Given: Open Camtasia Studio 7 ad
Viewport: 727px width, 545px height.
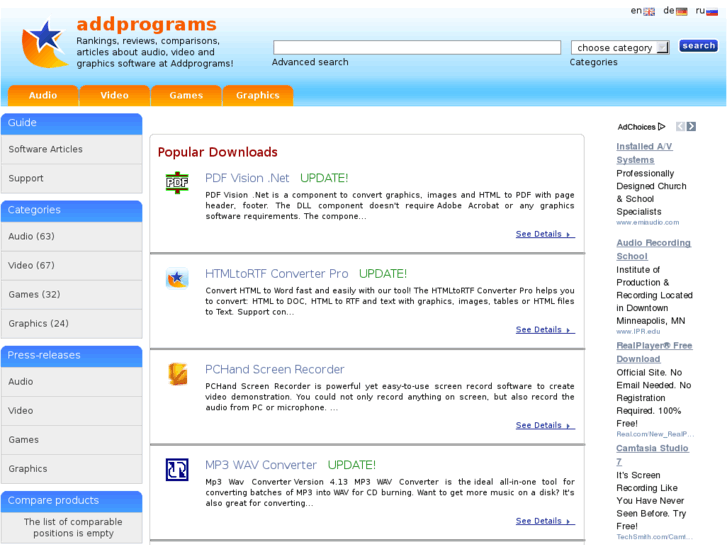Looking at the screenshot, I should click(652, 455).
